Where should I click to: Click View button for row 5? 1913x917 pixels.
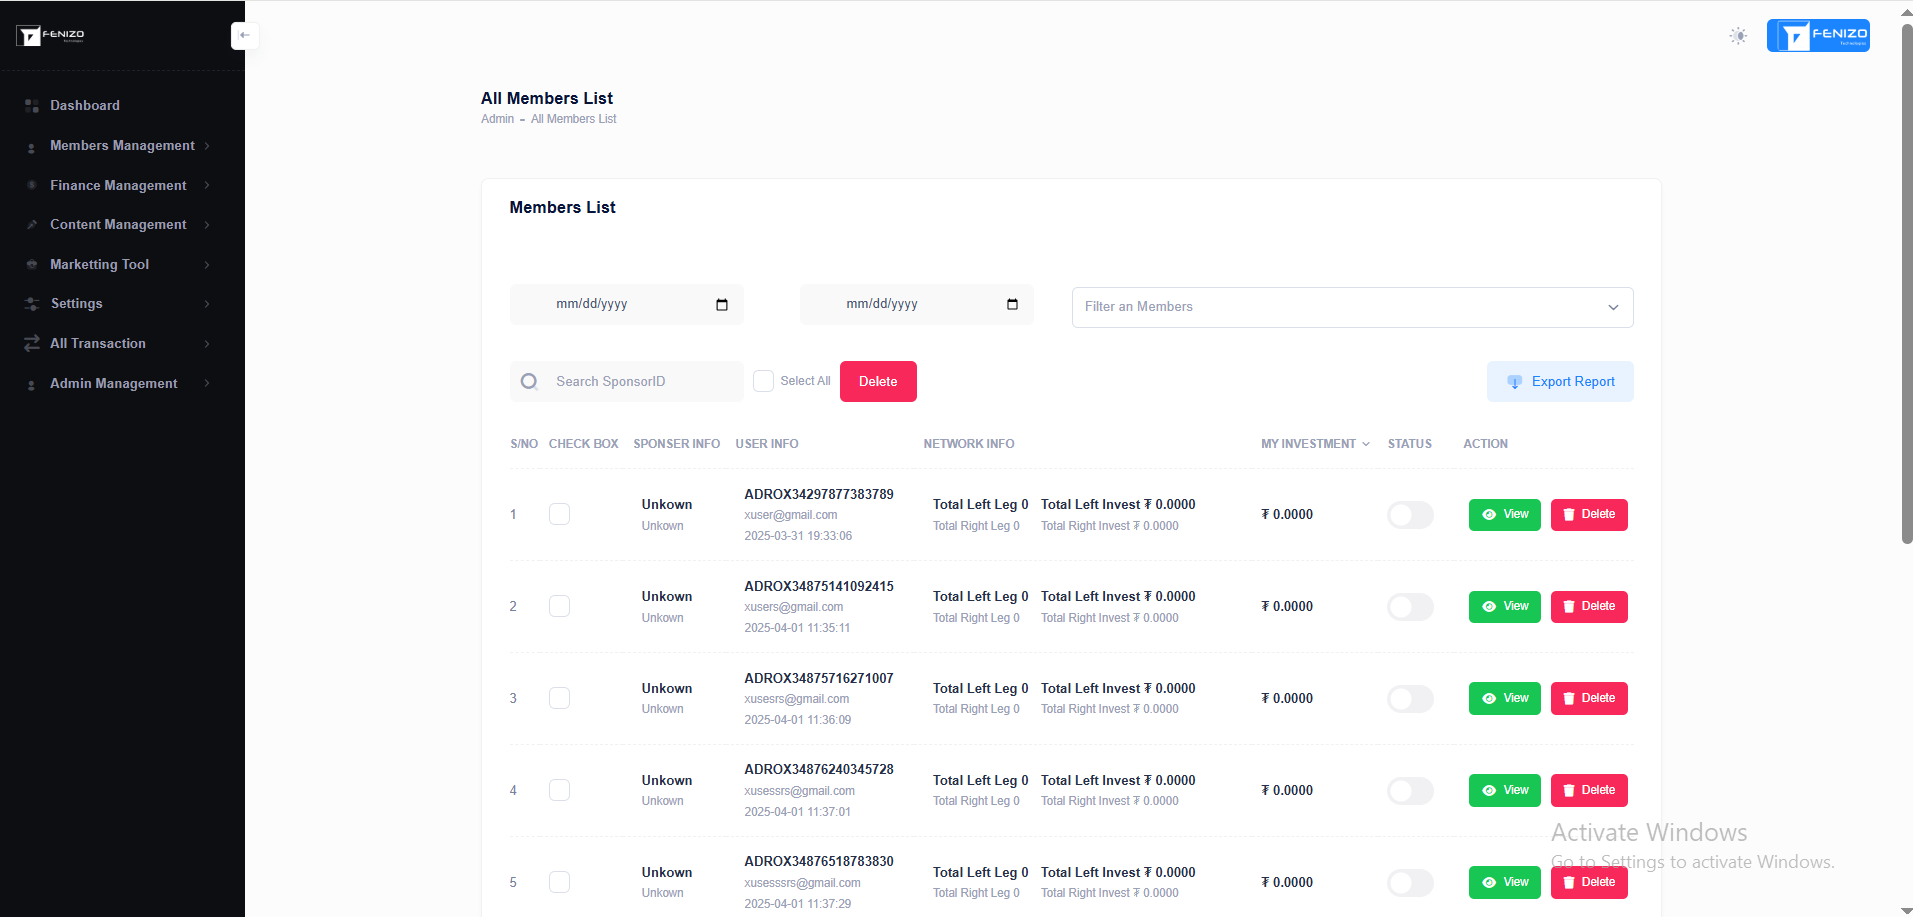click(1505, 883)
